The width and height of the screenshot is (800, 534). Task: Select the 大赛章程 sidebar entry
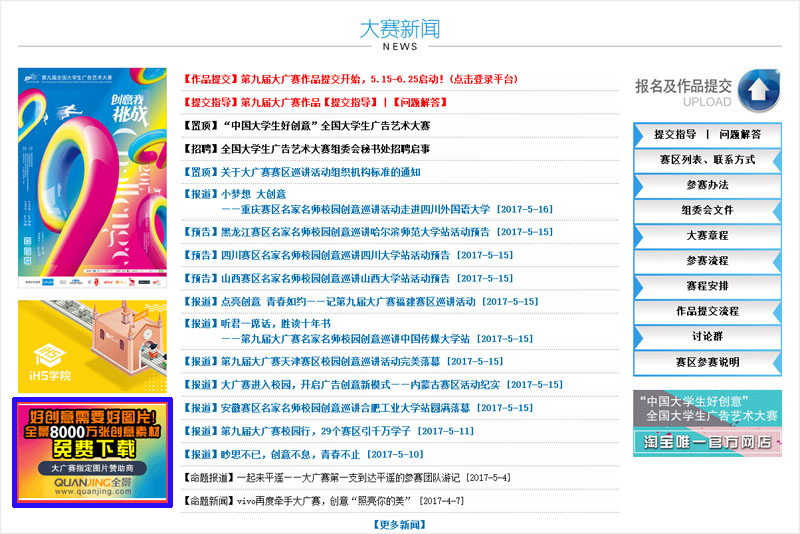707,236
